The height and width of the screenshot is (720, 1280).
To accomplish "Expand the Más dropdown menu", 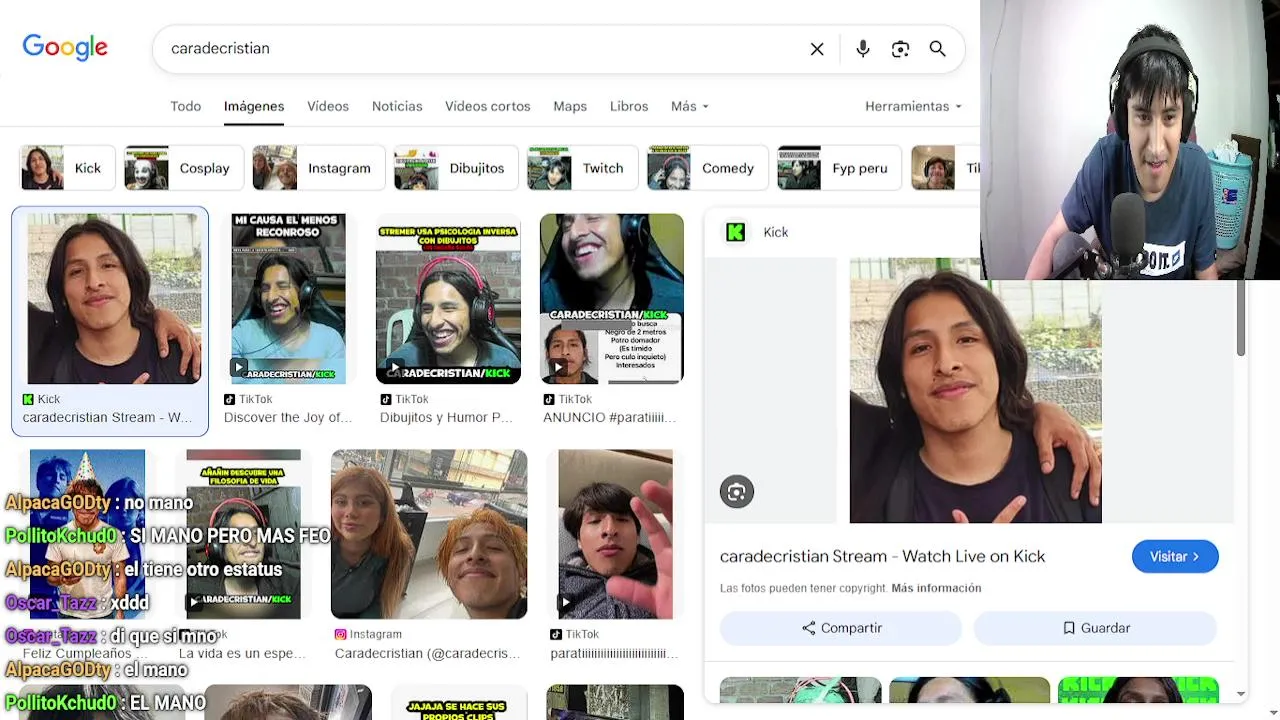I will [689, 106].
